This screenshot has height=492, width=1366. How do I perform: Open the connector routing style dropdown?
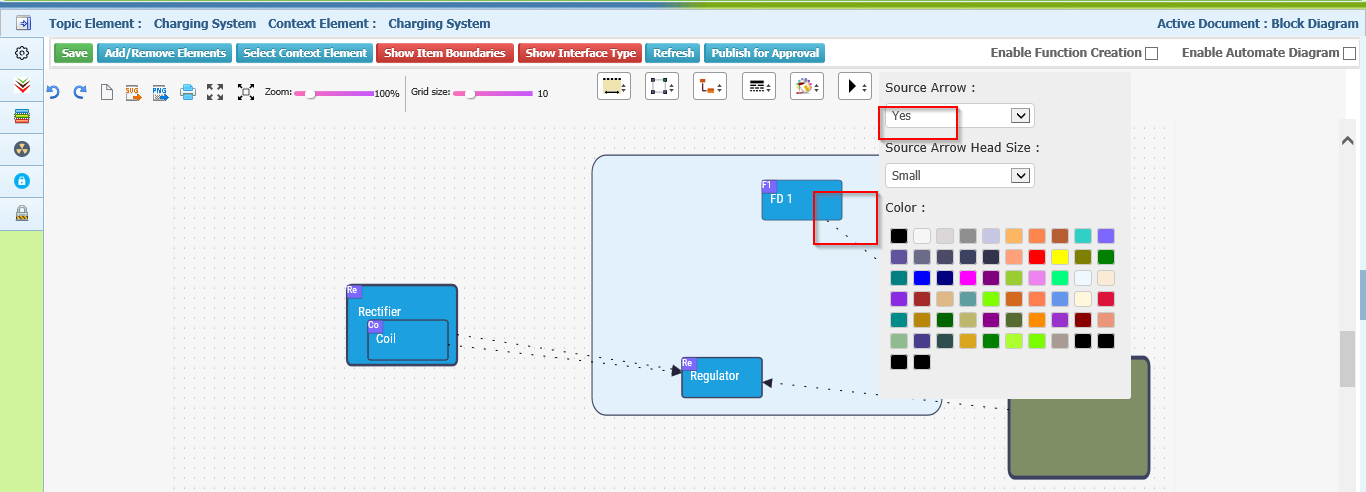coord(710,87)
